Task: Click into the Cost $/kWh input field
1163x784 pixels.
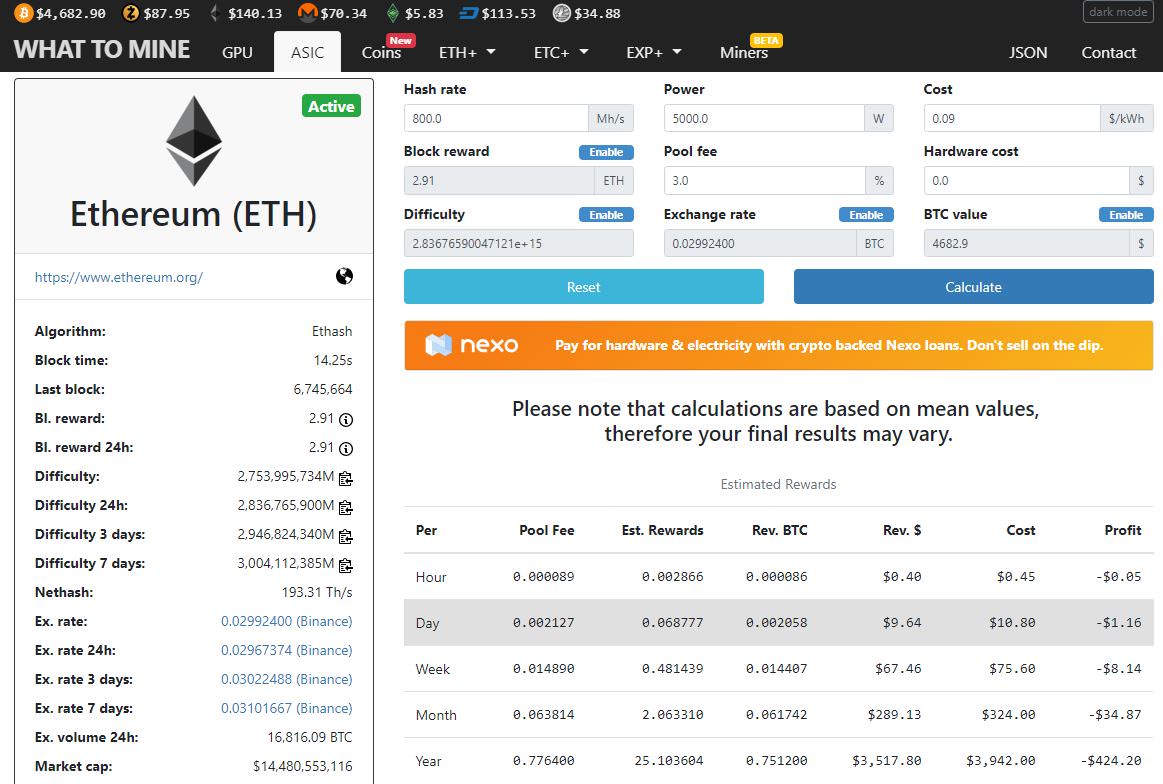Action: [1012, 119]
